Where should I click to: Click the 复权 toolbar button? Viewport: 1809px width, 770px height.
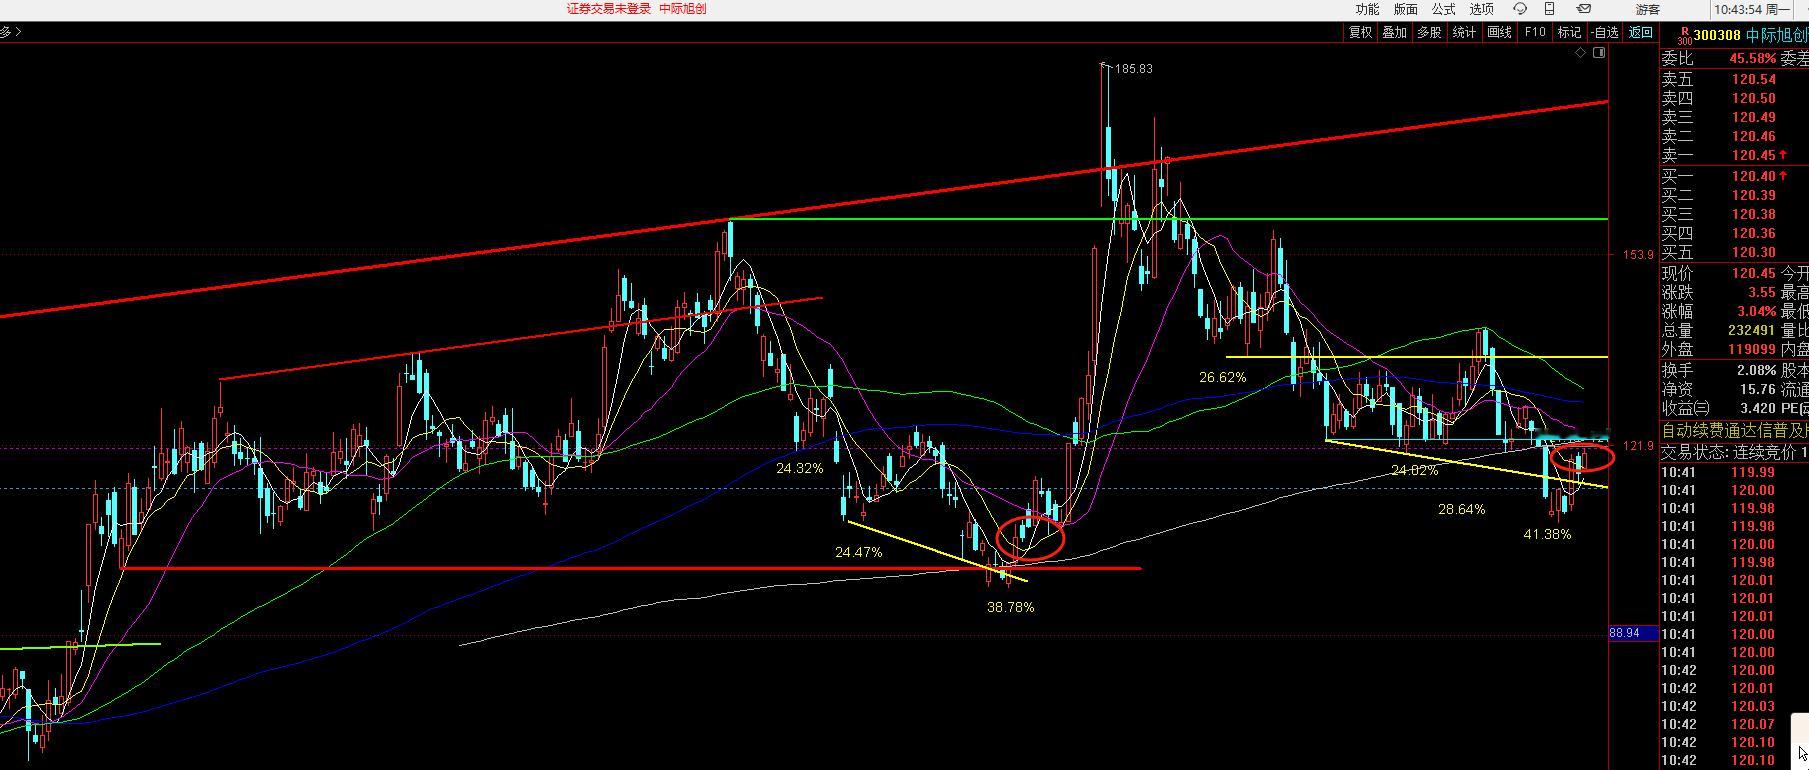(1360, 32)
